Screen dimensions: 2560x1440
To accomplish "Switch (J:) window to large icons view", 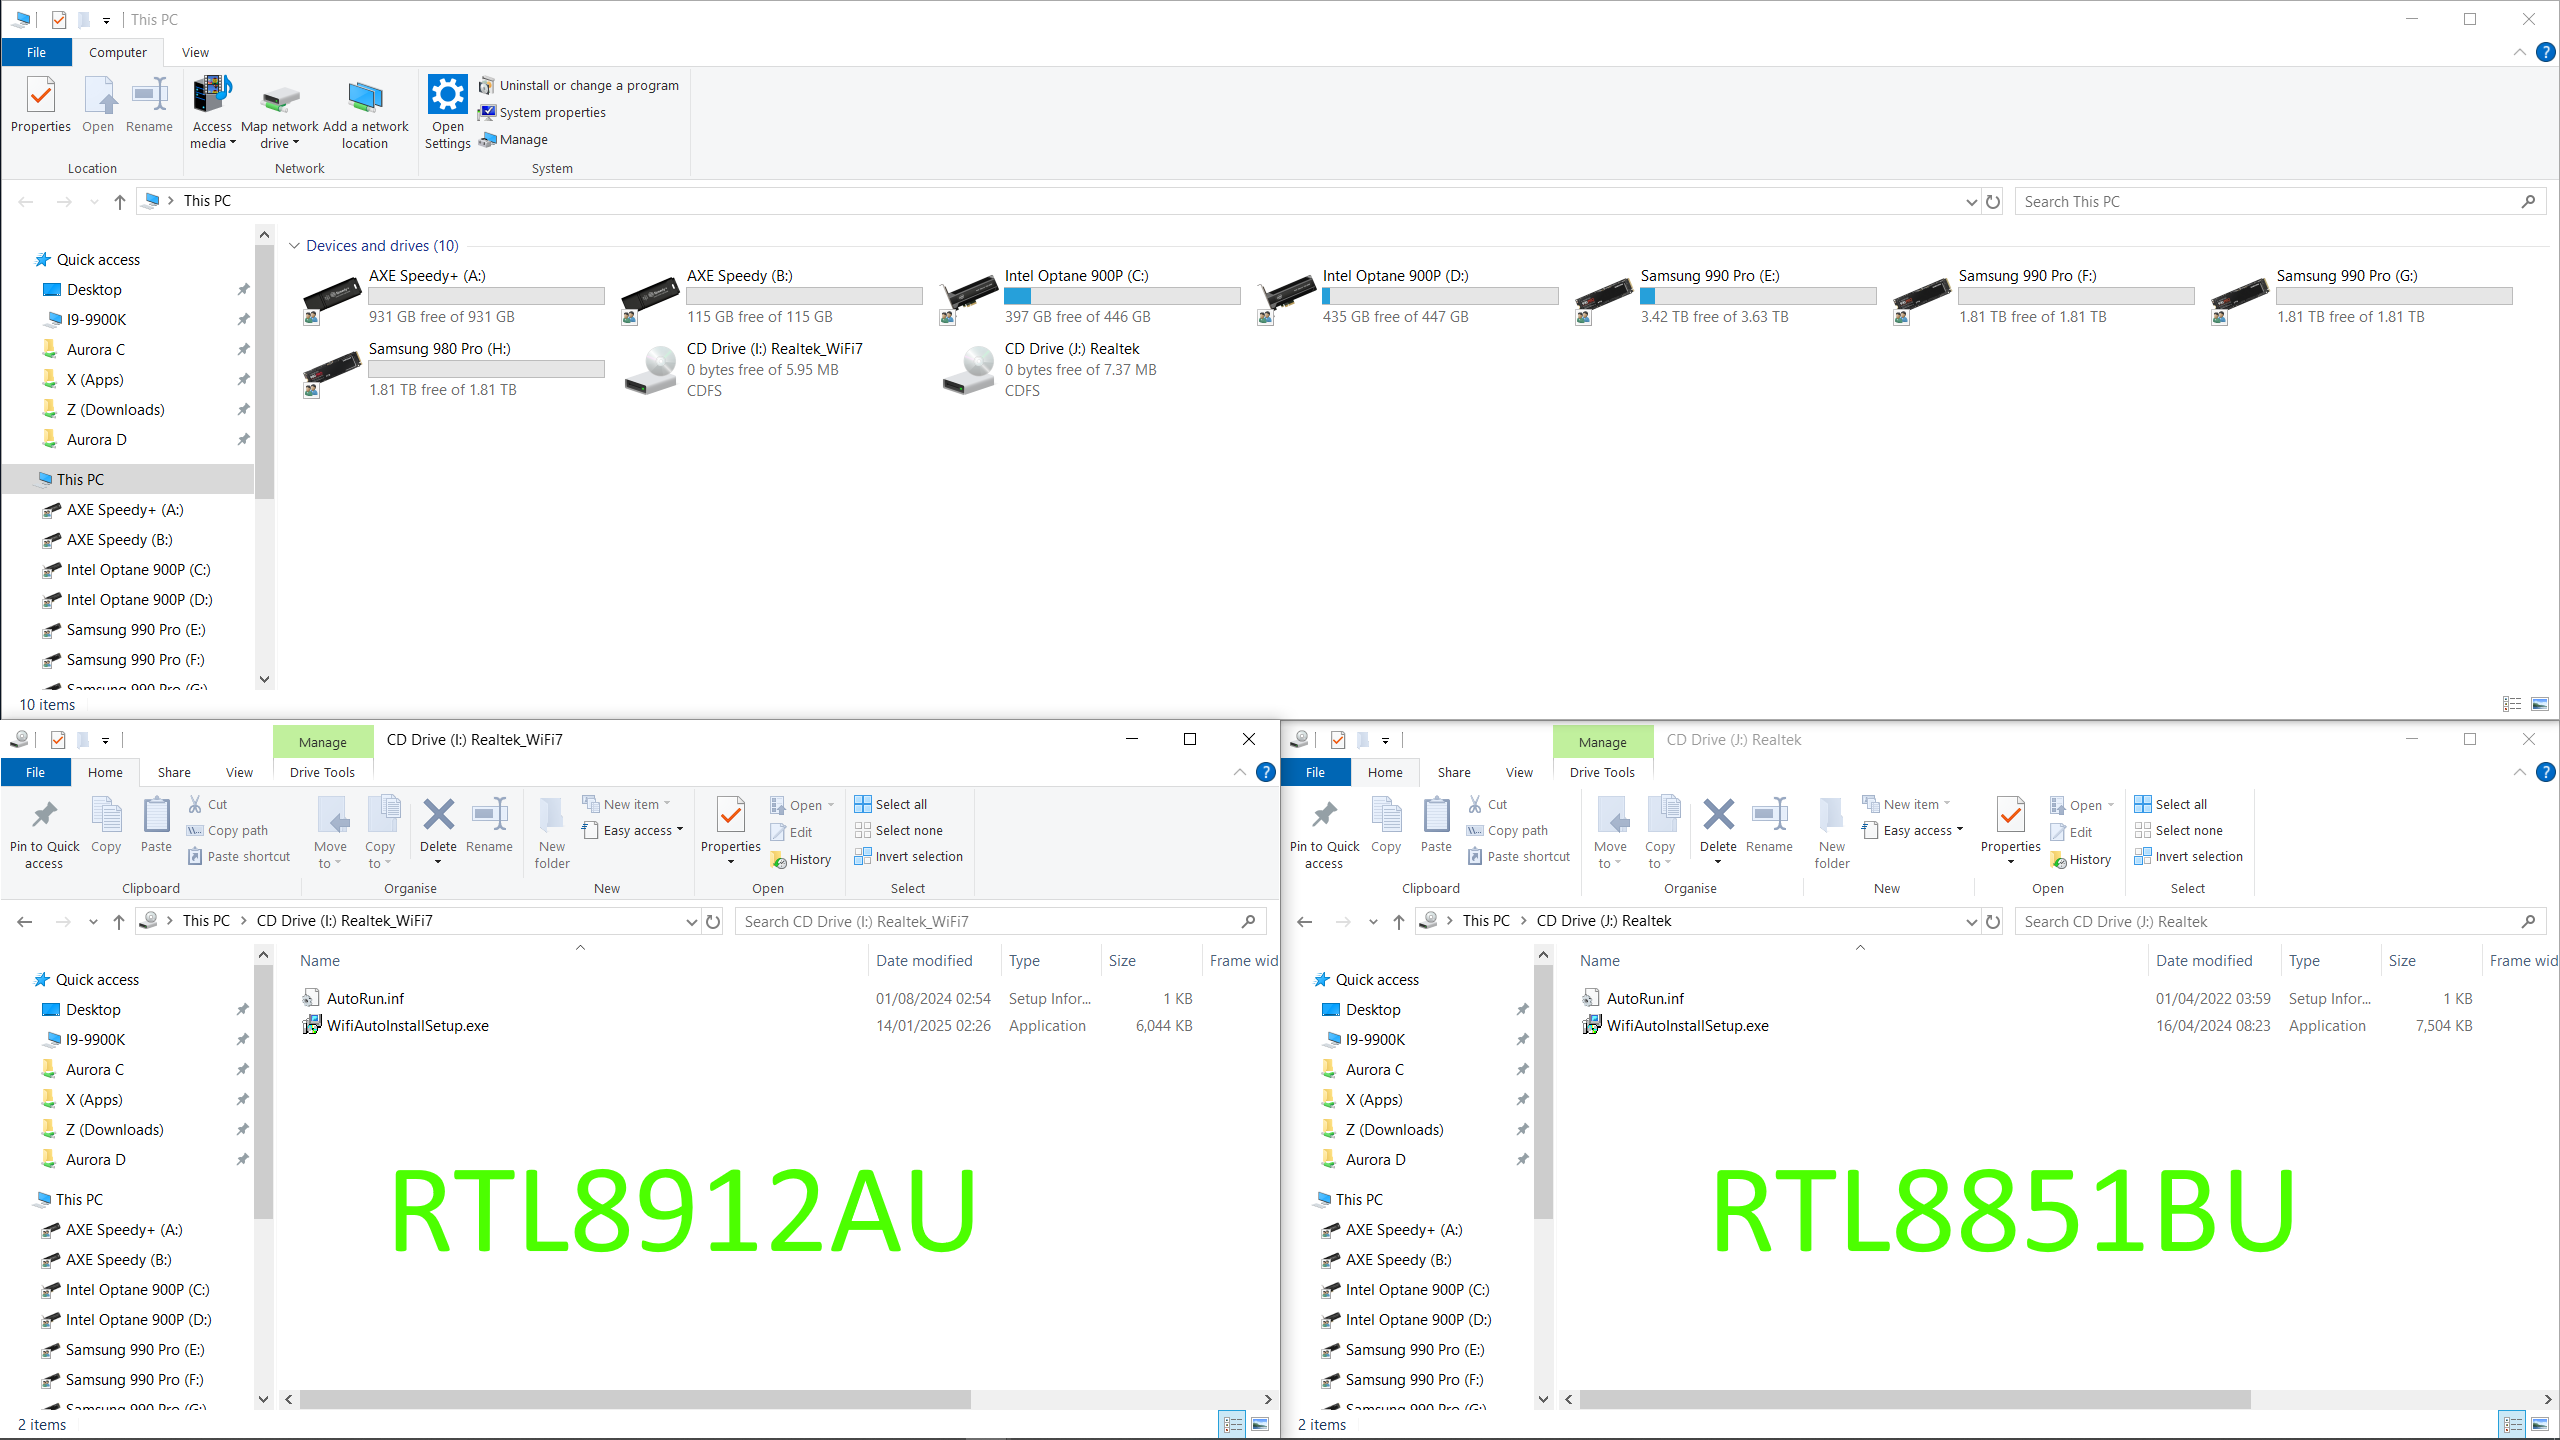I will point(2540,1424).
